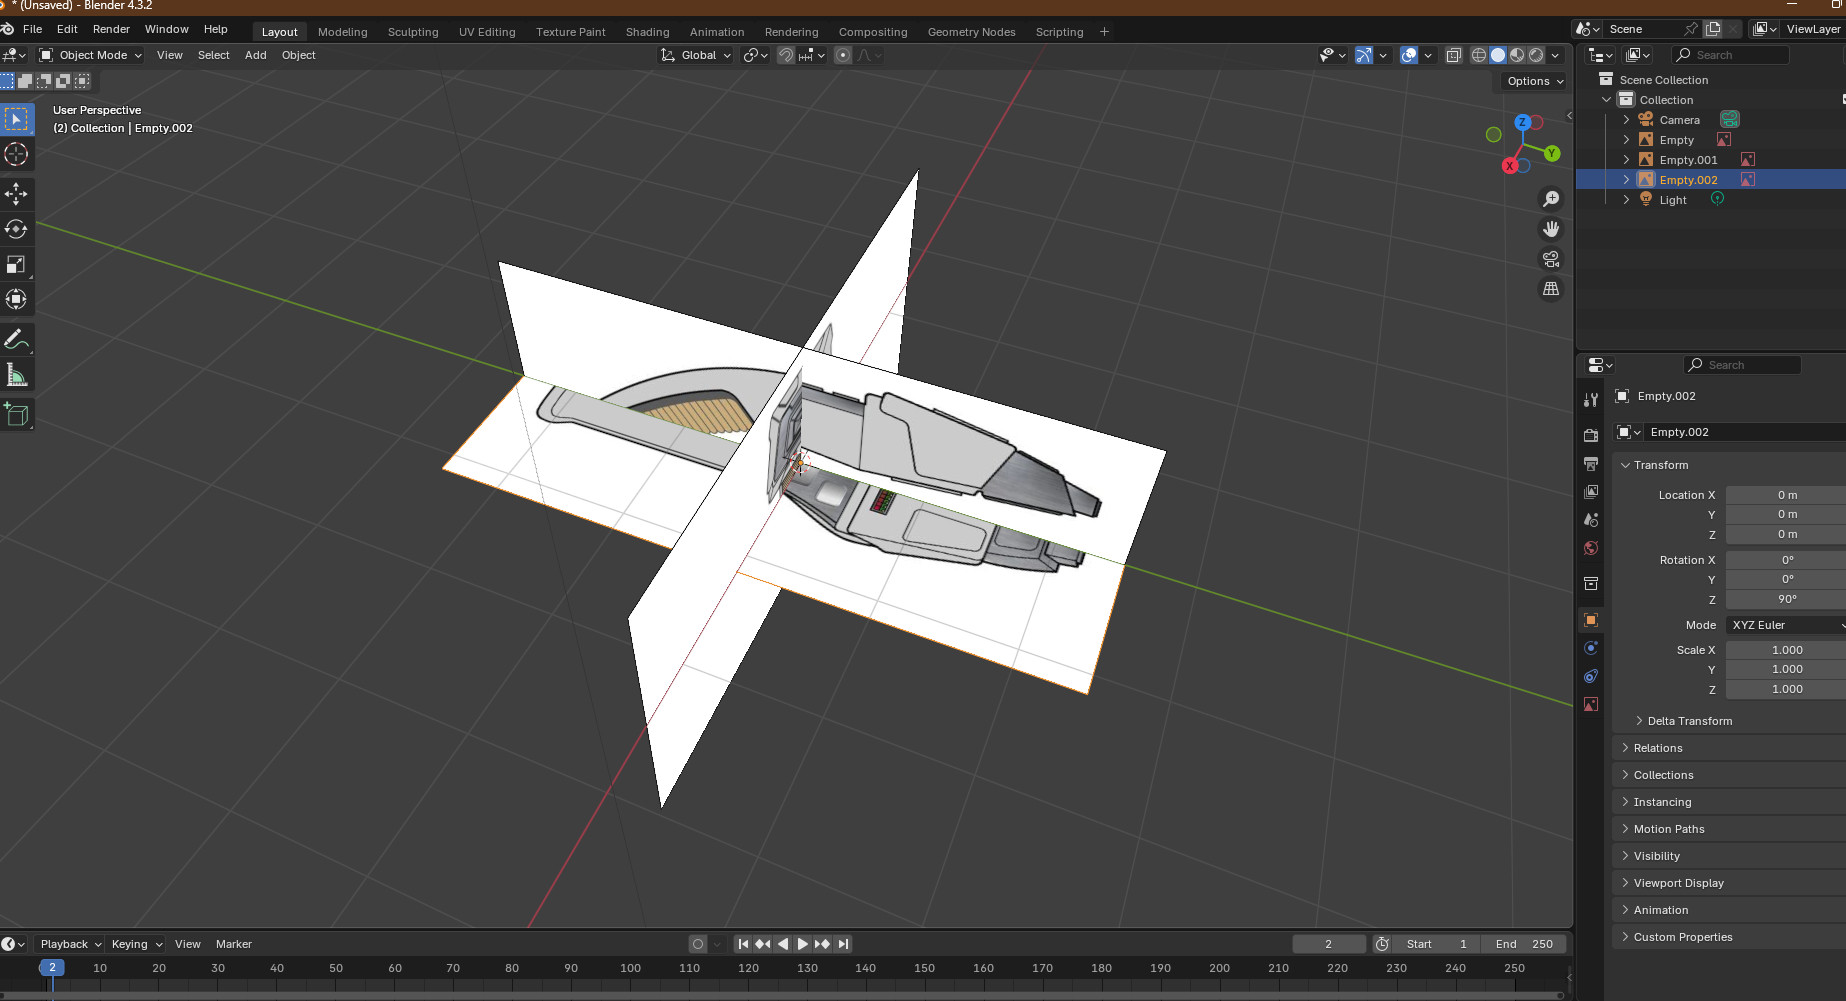Open the File menu

(x=32, y=29)
